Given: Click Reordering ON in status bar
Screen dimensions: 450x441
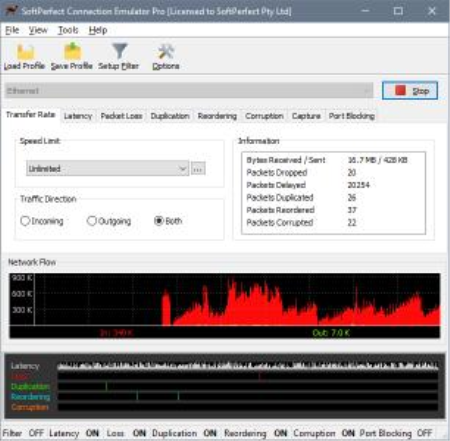Looking at the screenshot, I should click(256, 433).
